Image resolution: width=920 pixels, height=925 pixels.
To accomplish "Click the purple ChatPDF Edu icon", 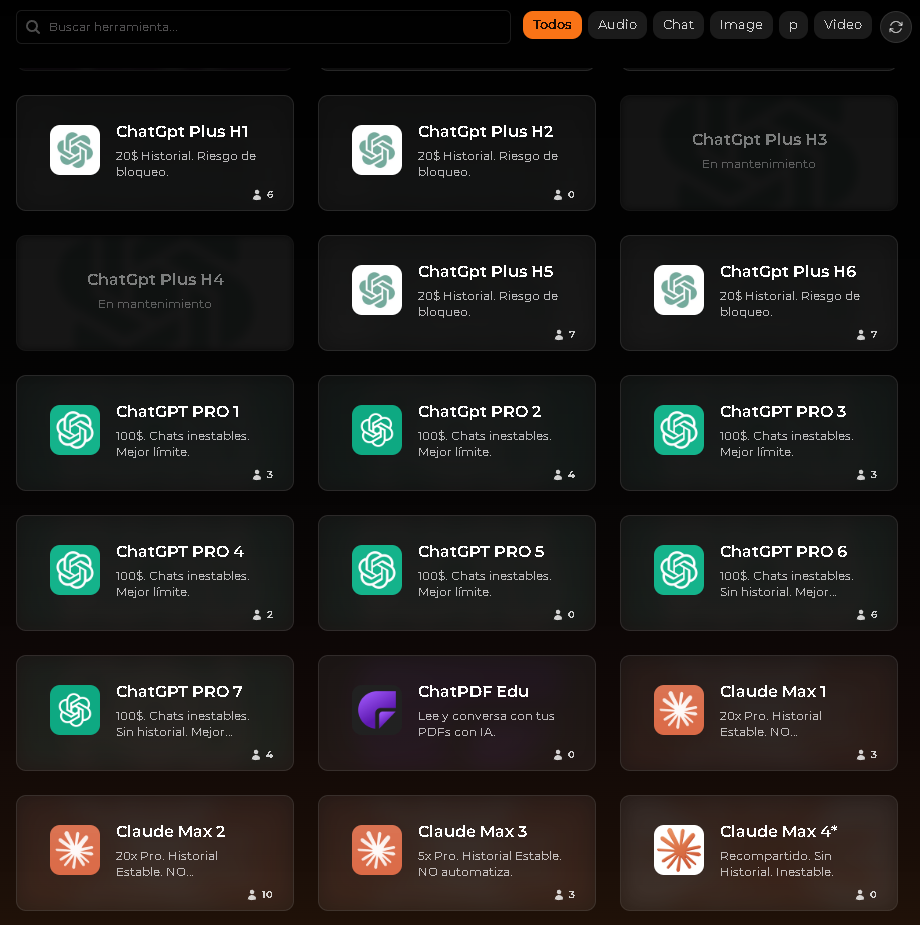I will click(377, 710).
